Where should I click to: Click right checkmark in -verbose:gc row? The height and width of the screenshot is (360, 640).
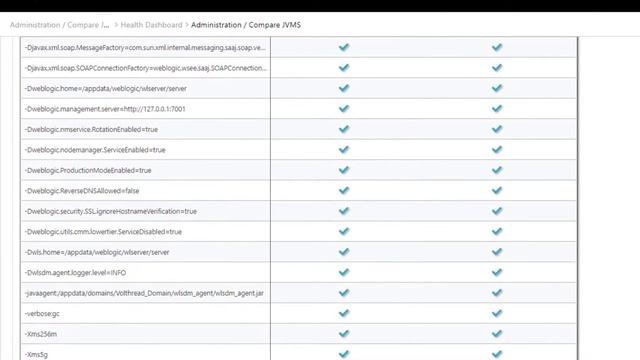(x=497, y=313)
